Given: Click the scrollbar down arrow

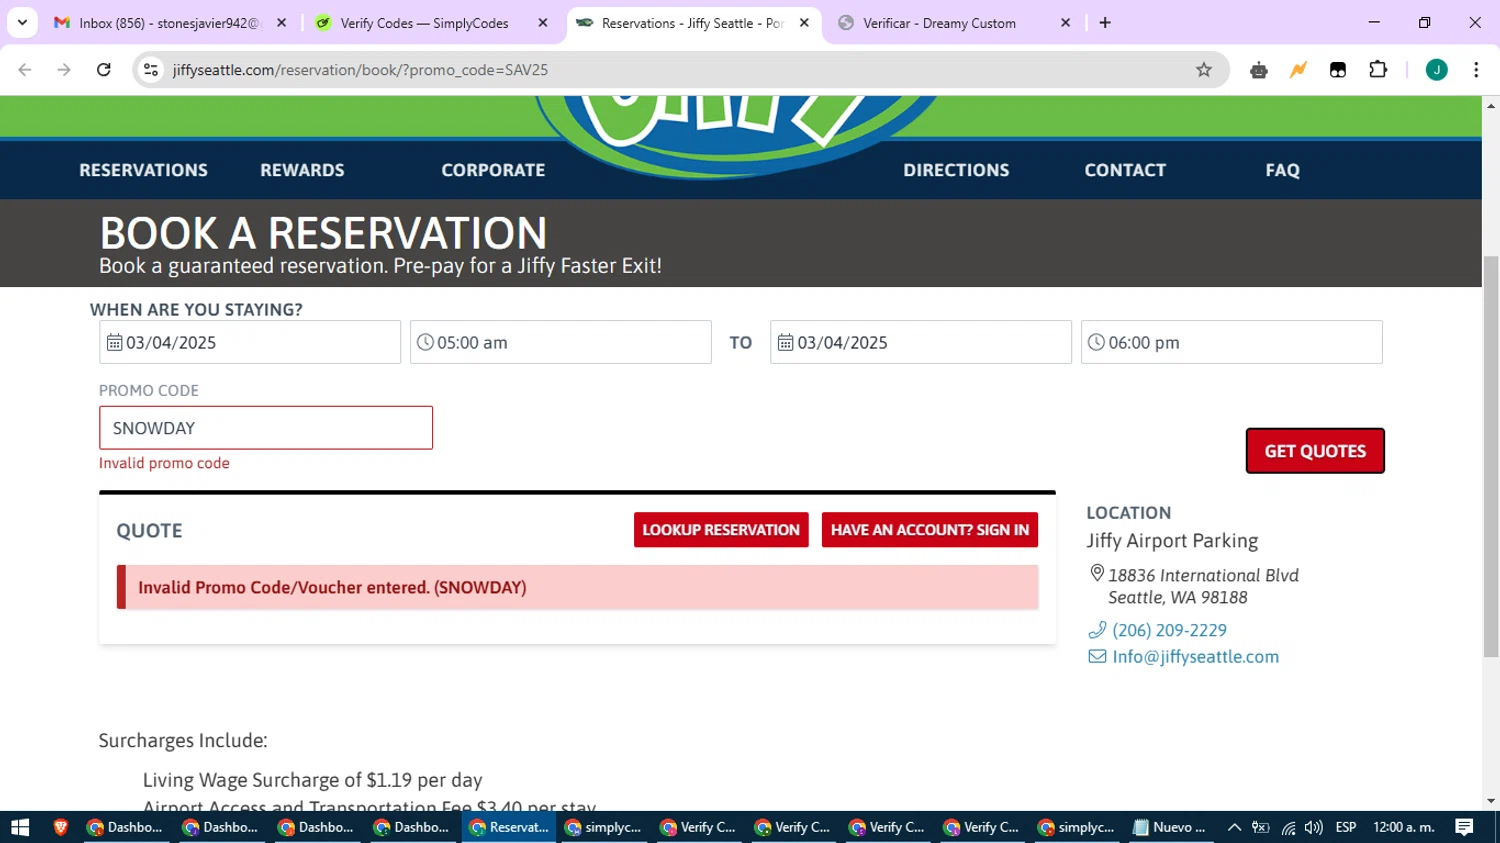Looking at the screenshot, I should coord(1491,801).
